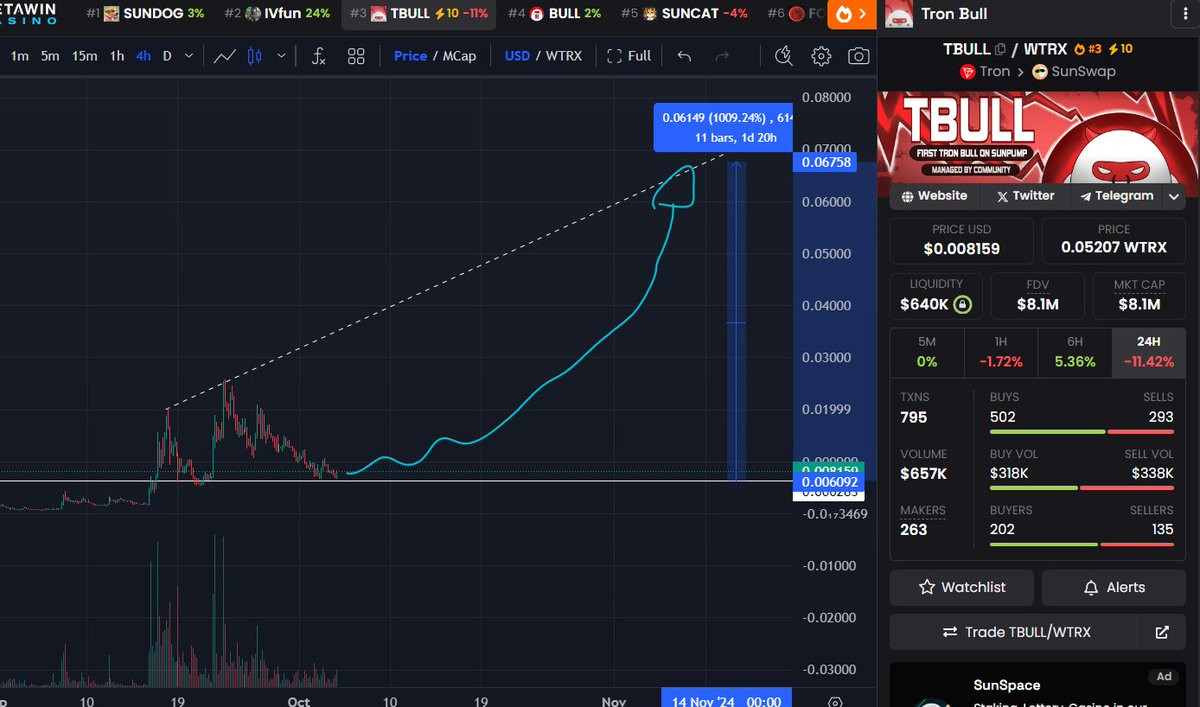Click the SunSpace ad card
The image size is (1200, 707).
[1038, 686]
